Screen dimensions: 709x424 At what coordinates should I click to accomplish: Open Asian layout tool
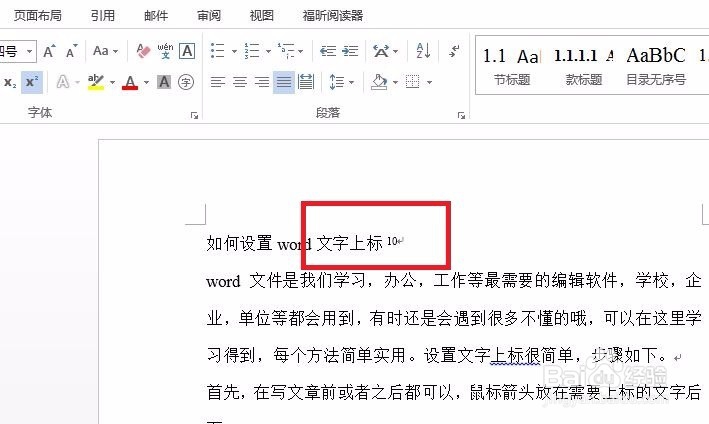coord(381,51)
